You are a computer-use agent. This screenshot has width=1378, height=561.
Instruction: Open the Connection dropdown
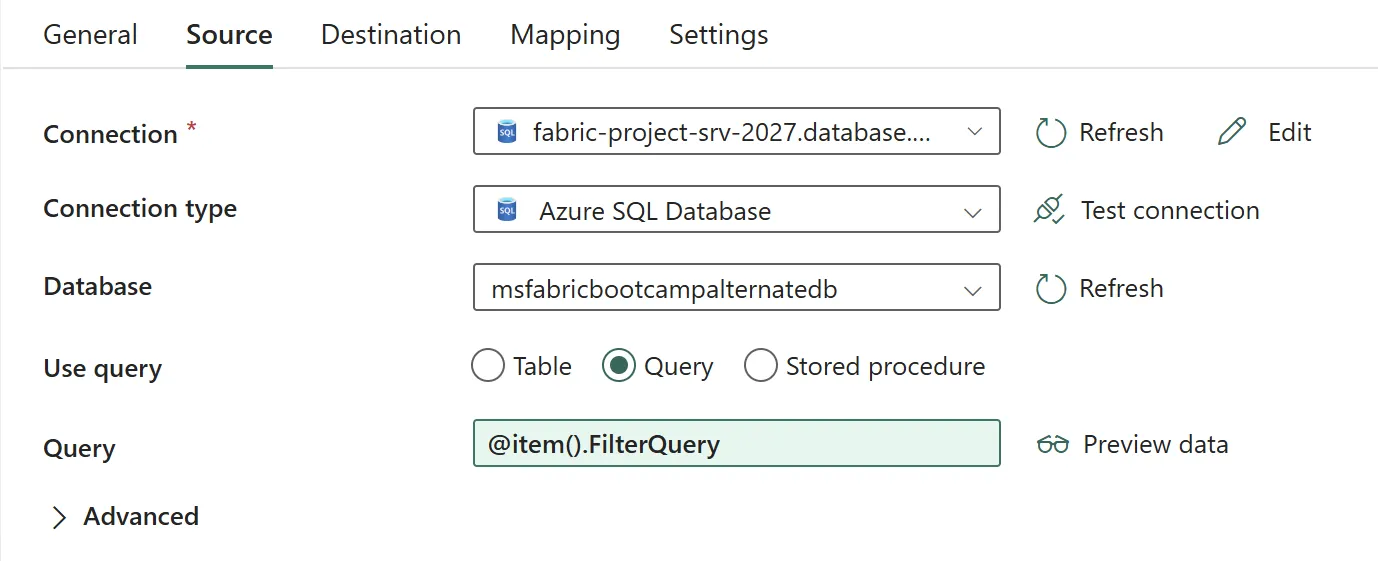pyautogui.click(x=736, y=131)
